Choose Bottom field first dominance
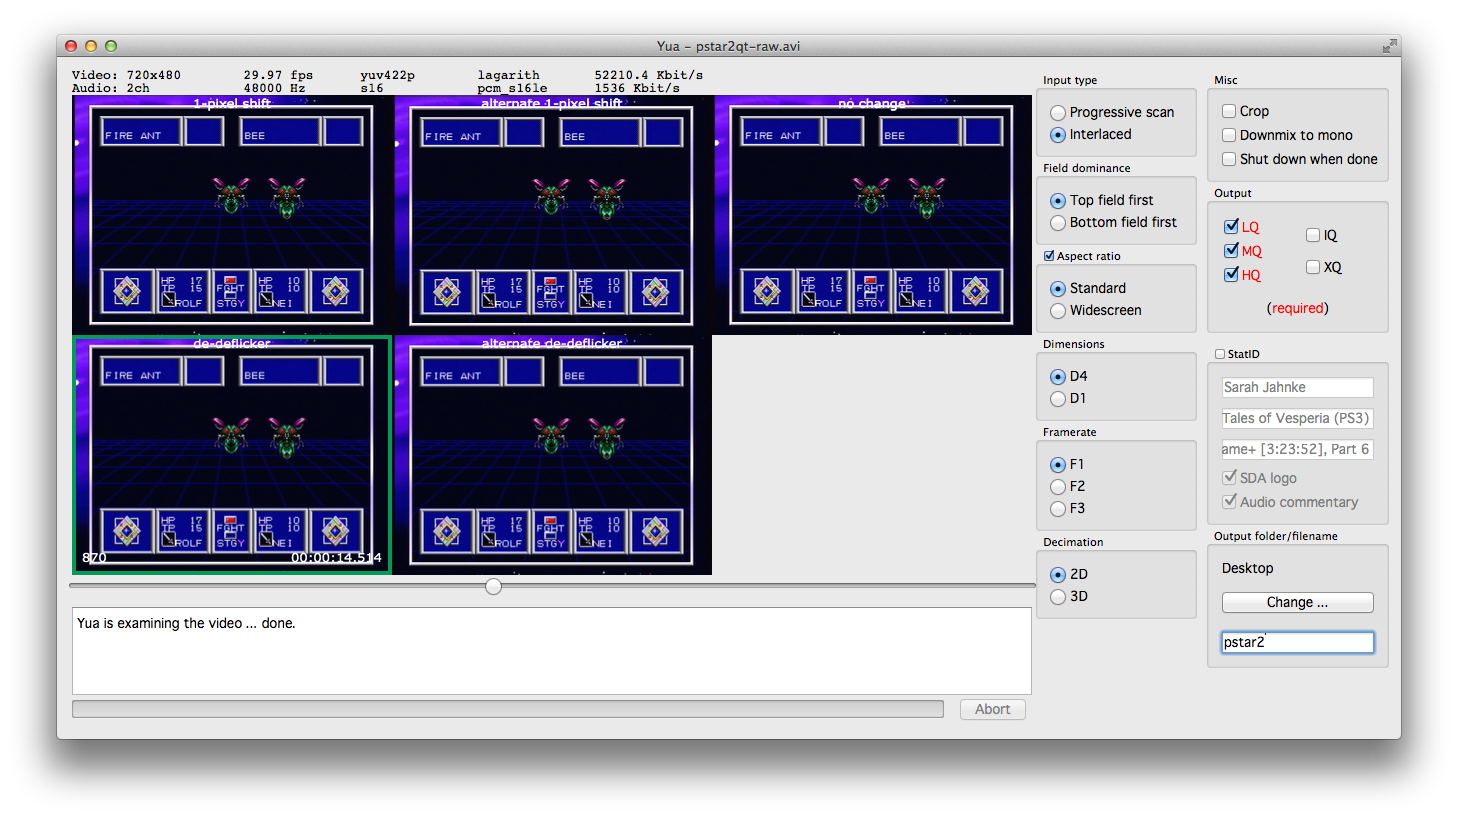 click(1058, 223)
